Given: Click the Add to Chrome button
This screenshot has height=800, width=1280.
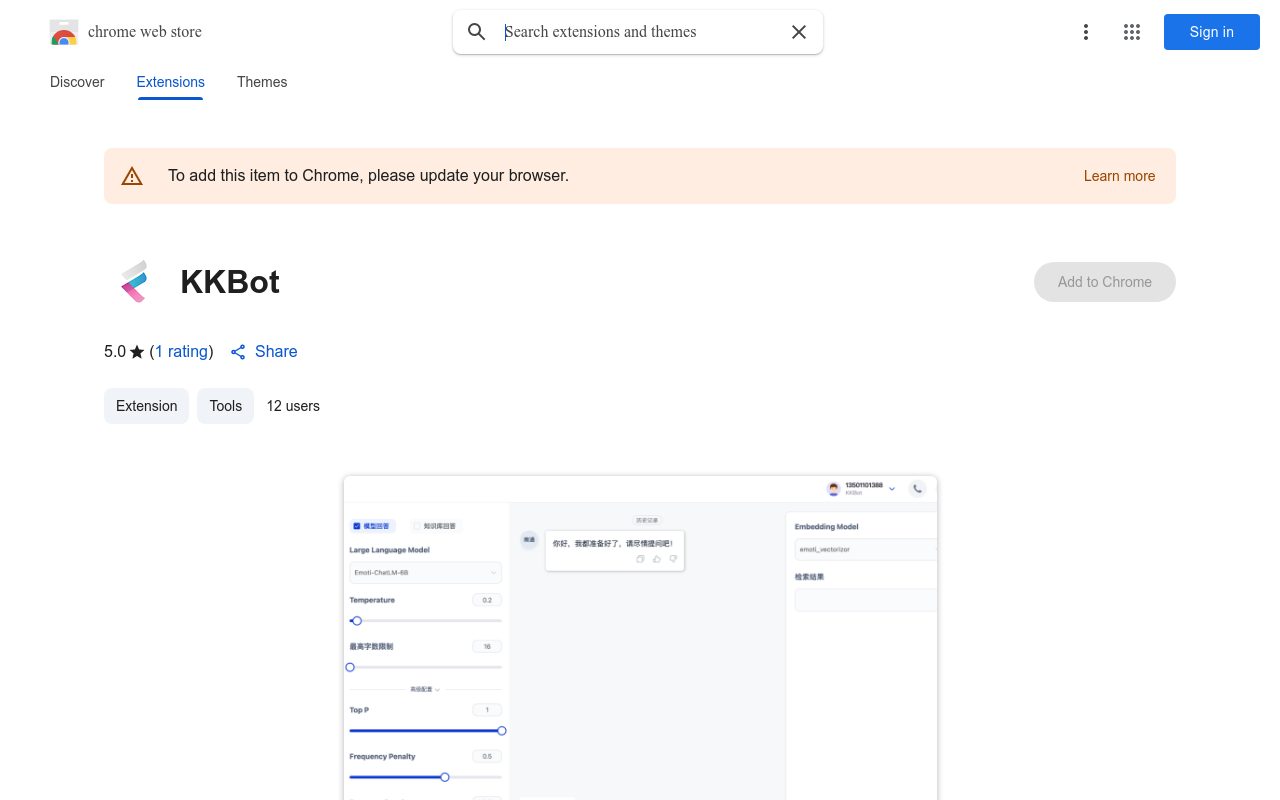Looking at the screenshot, I should pyautogui.click(x=1105, y=282).
